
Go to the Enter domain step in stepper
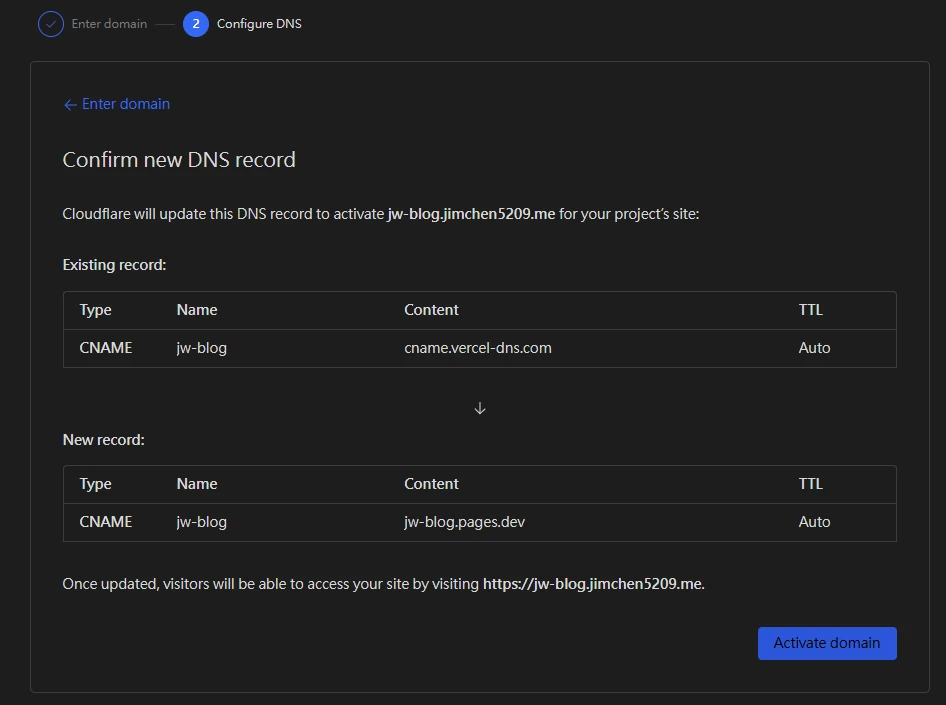point(109,24)
